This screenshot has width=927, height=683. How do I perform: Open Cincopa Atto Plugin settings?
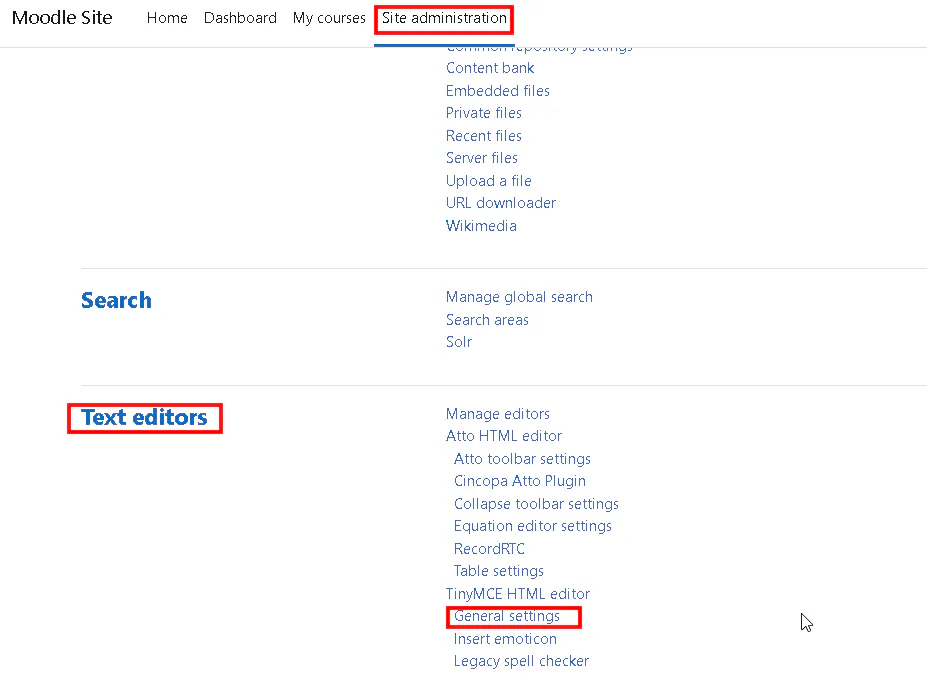pyautogui.click(x=520, y=481)
